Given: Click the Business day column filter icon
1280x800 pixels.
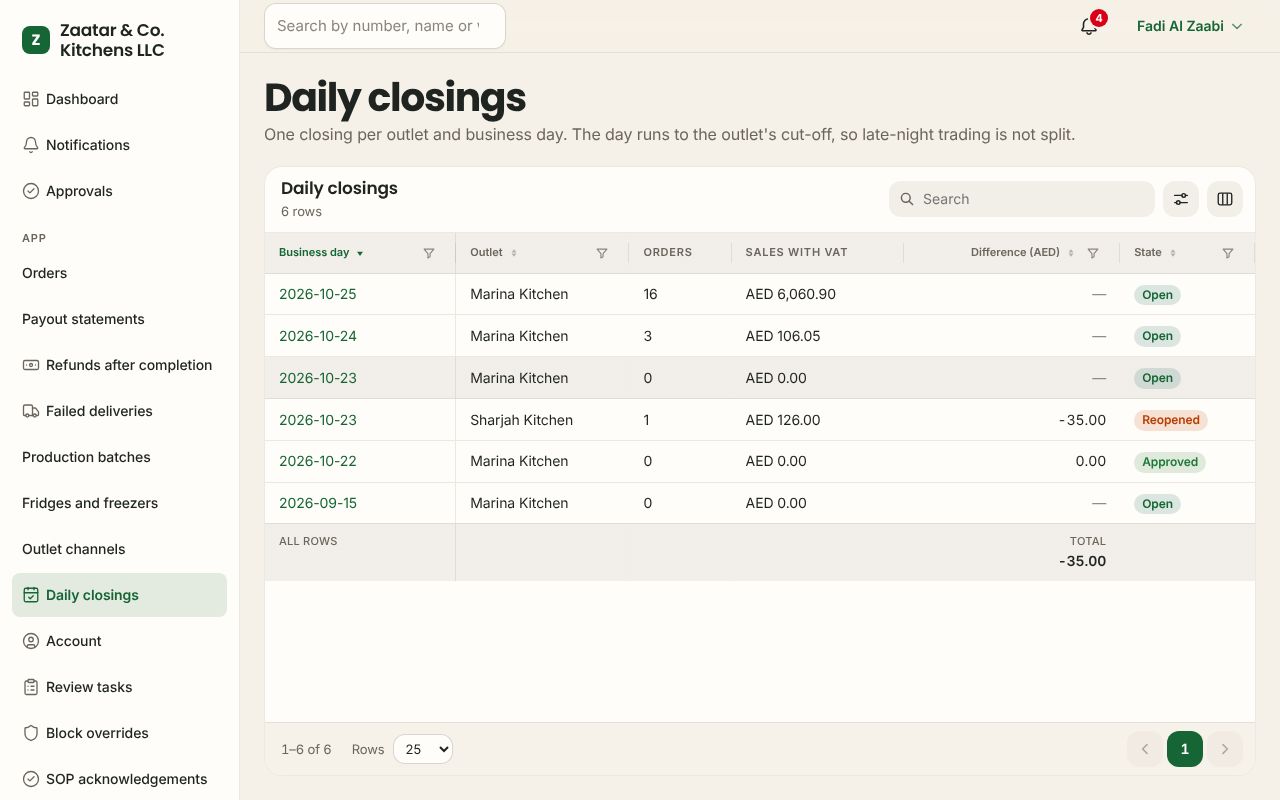Looking at the screenshot, I should click(x=429, y=253).
